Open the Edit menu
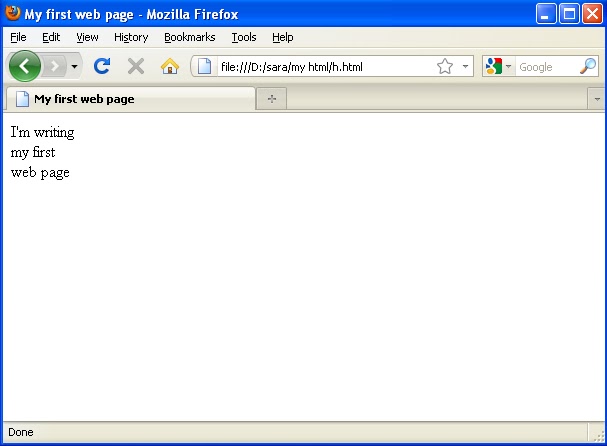This screenshot has height=446, width=607. pos(51,37)
